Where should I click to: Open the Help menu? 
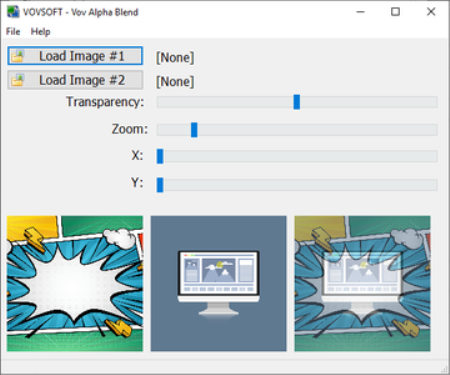click(x=40, y=32)
